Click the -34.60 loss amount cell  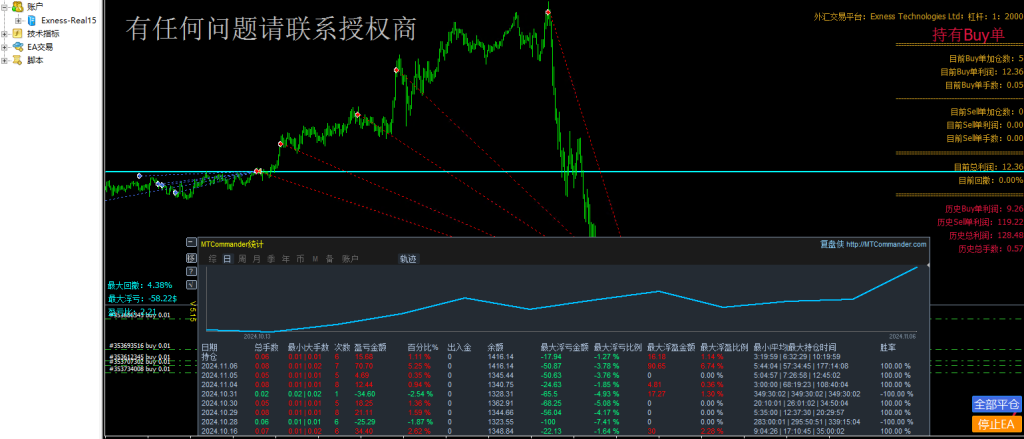[366, 395]
